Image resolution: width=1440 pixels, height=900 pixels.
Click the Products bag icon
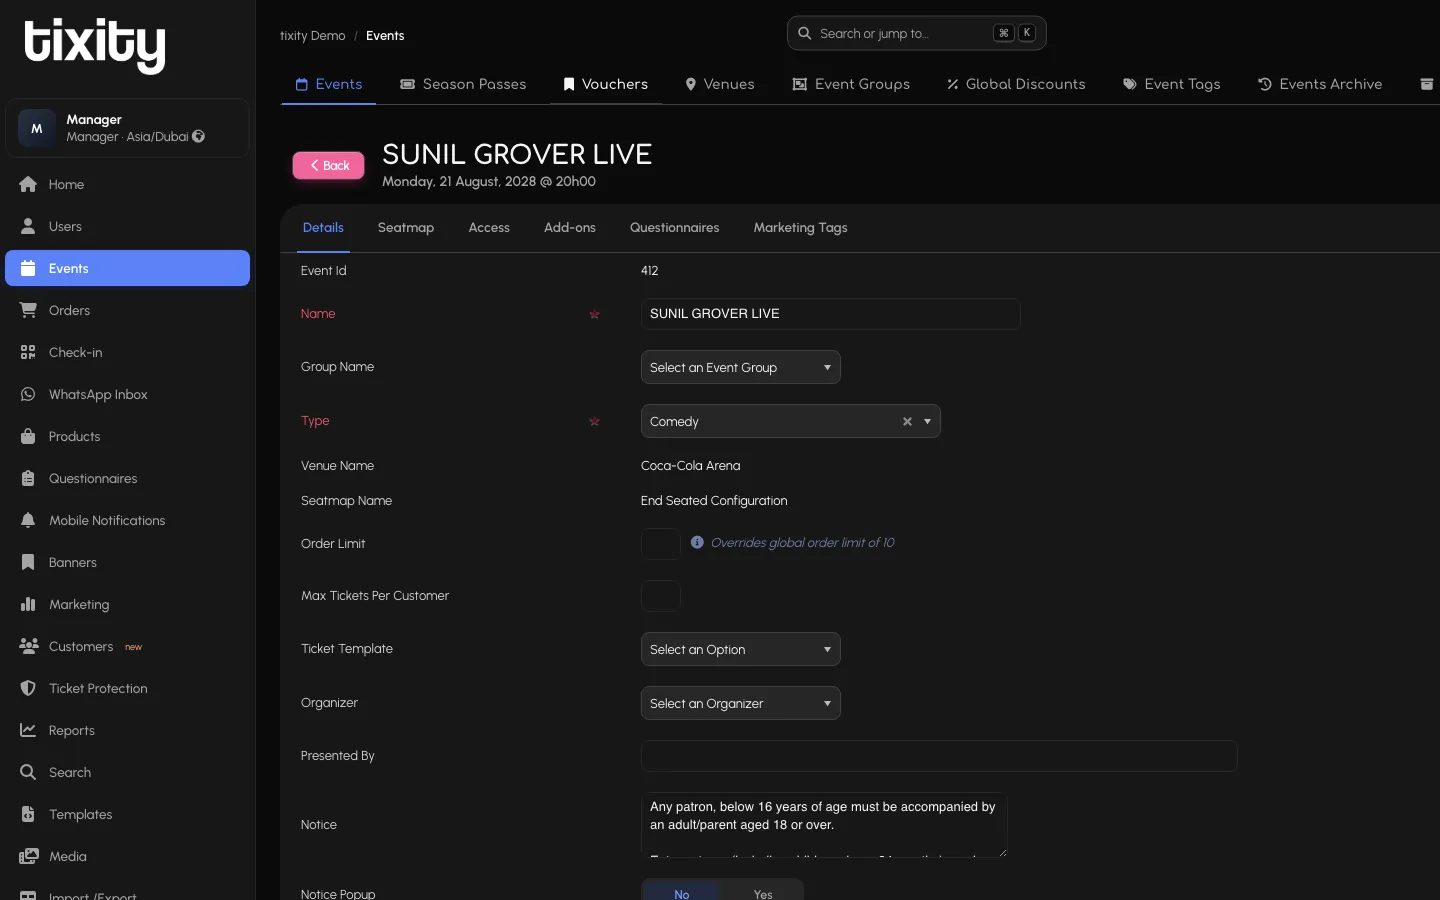(28, 436)
